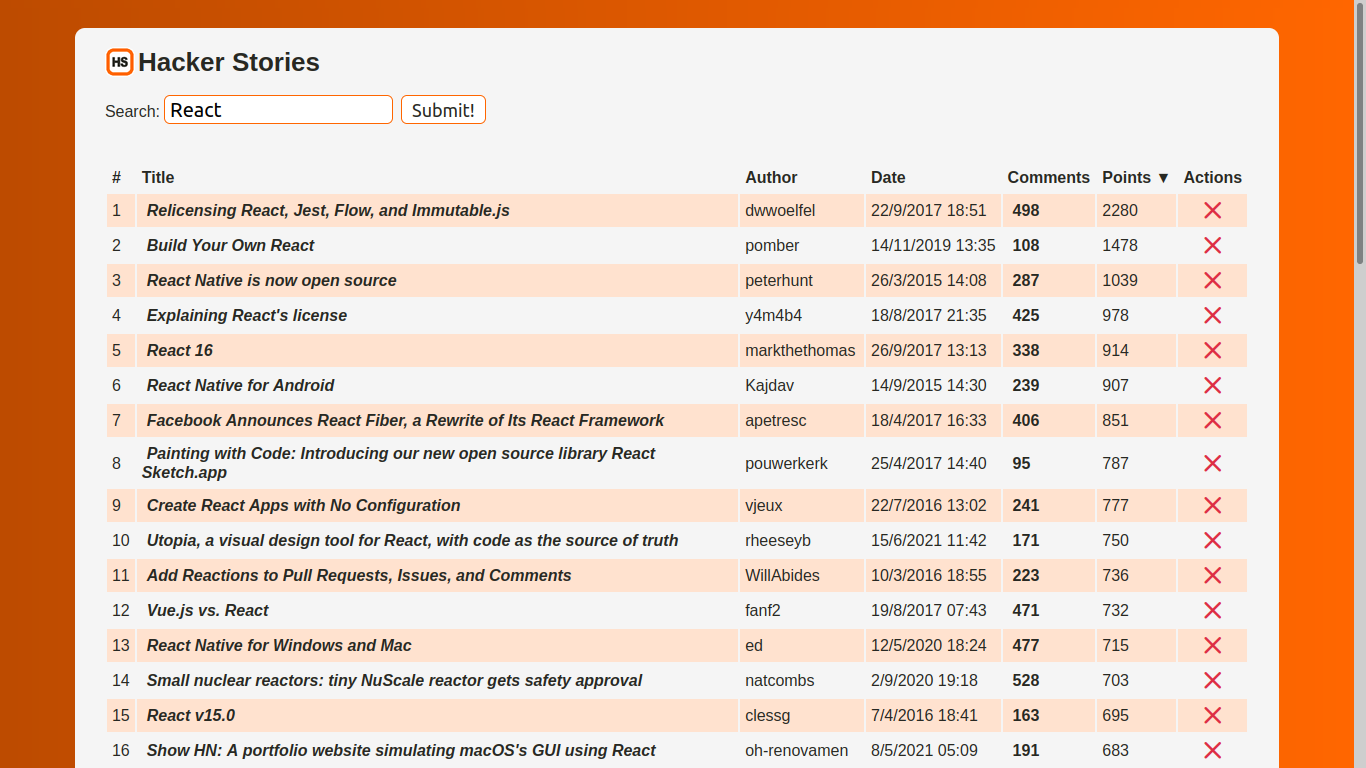Delete 'Build Your Own React' via its X
This screenshot has width=1366, height=768.
[x=1212, y=245]
